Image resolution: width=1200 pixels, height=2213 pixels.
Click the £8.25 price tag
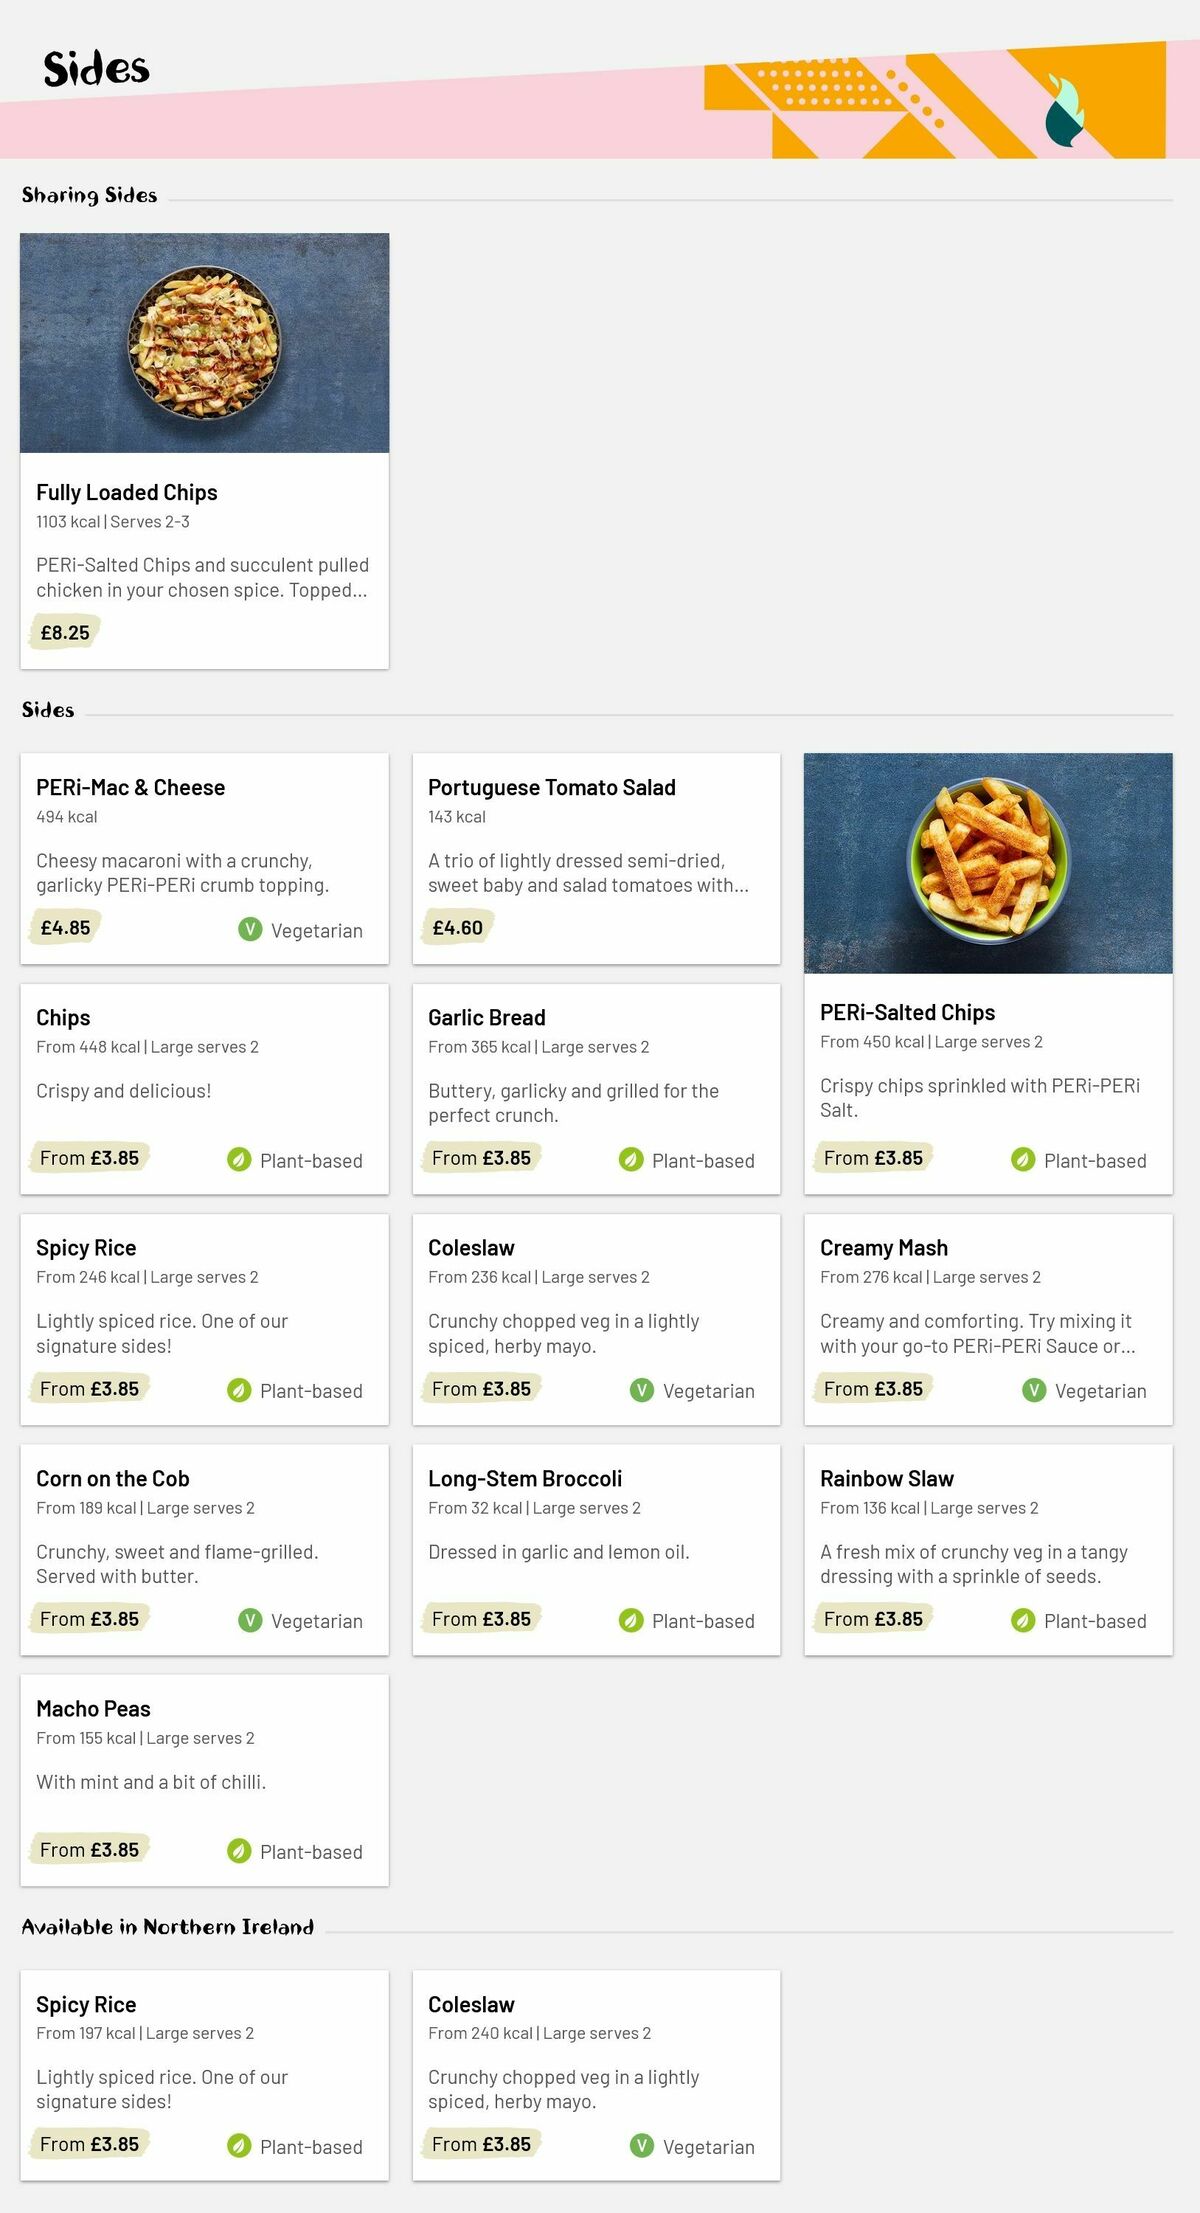point(65,633)
